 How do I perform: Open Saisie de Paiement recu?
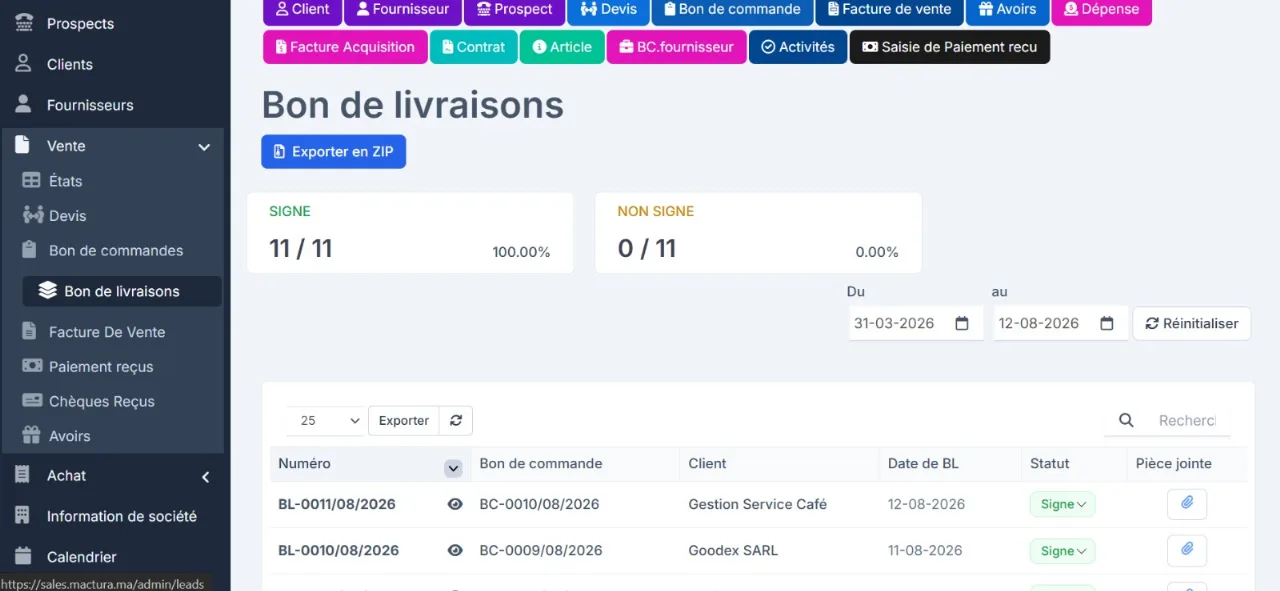pyautogui.click(x=950, y=47)
